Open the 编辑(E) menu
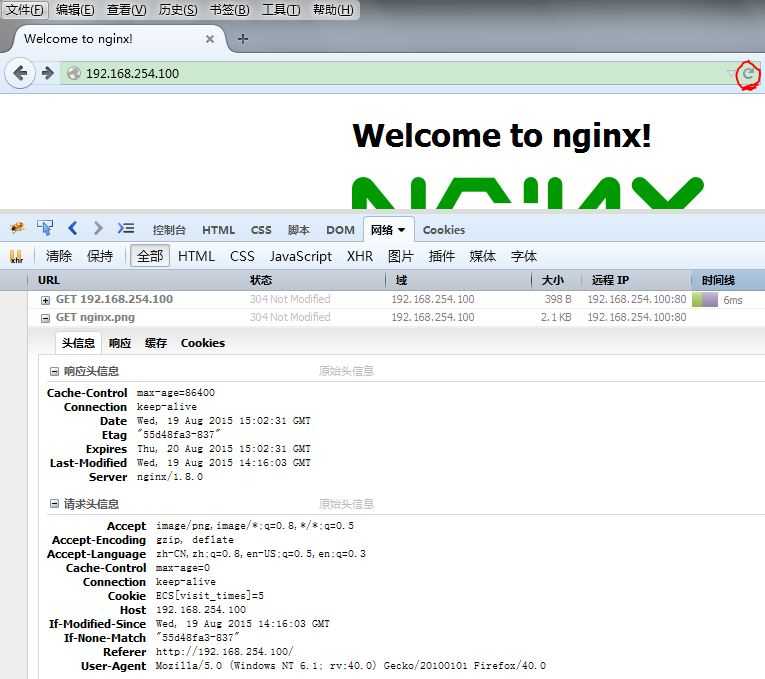This screenshot has width=765, height=679. (x=75, y=10)
